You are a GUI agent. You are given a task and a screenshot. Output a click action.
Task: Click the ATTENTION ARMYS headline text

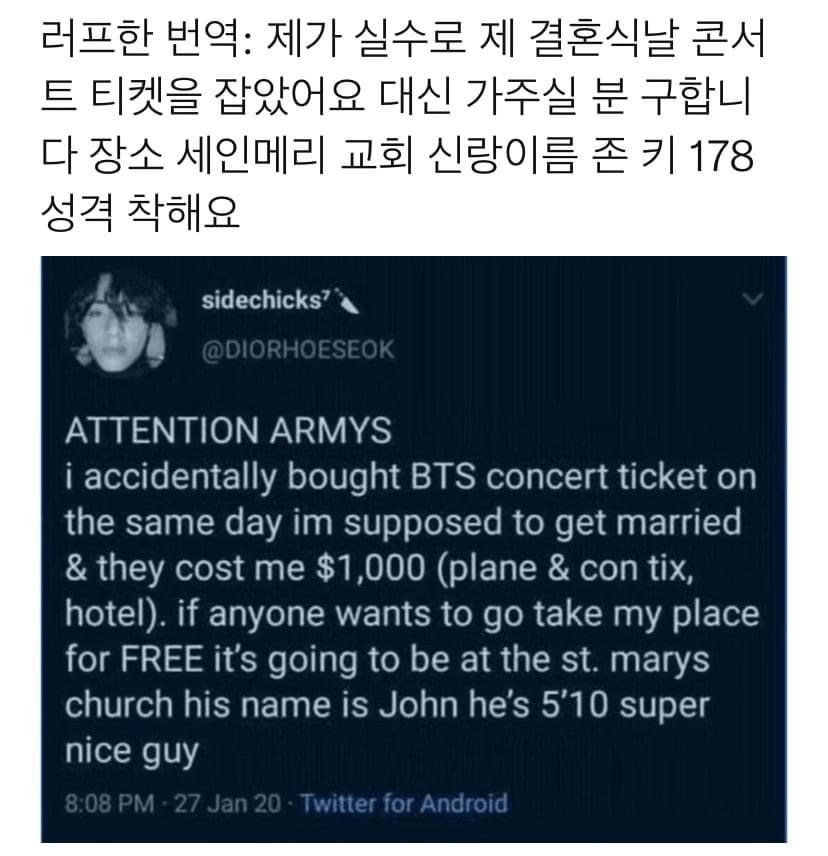click(x=228, y=431)
